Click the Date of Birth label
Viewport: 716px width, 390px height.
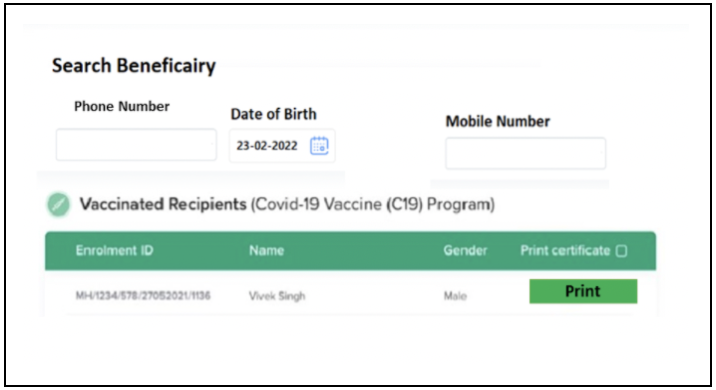(x=273, y=114)
